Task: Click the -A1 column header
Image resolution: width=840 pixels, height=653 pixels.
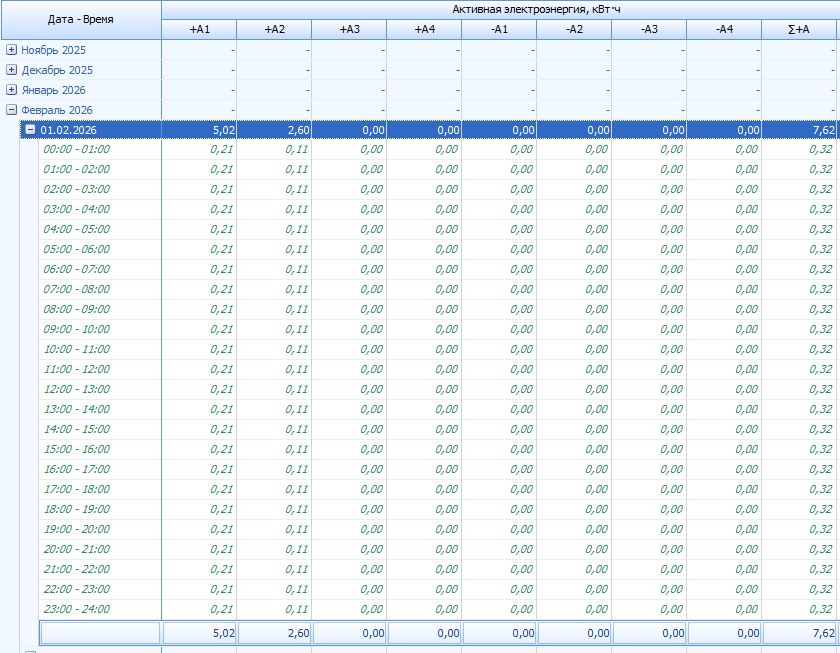Action: tap(499, 29)
